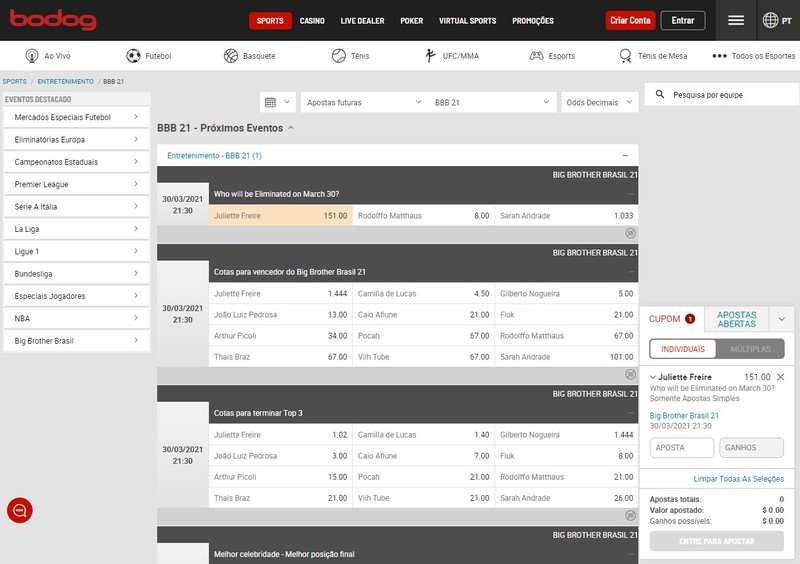Image resolution: width=800 pixels, height=564 pixels.
Task: Open the calendar date picker icon
Action: coord(270,102)
